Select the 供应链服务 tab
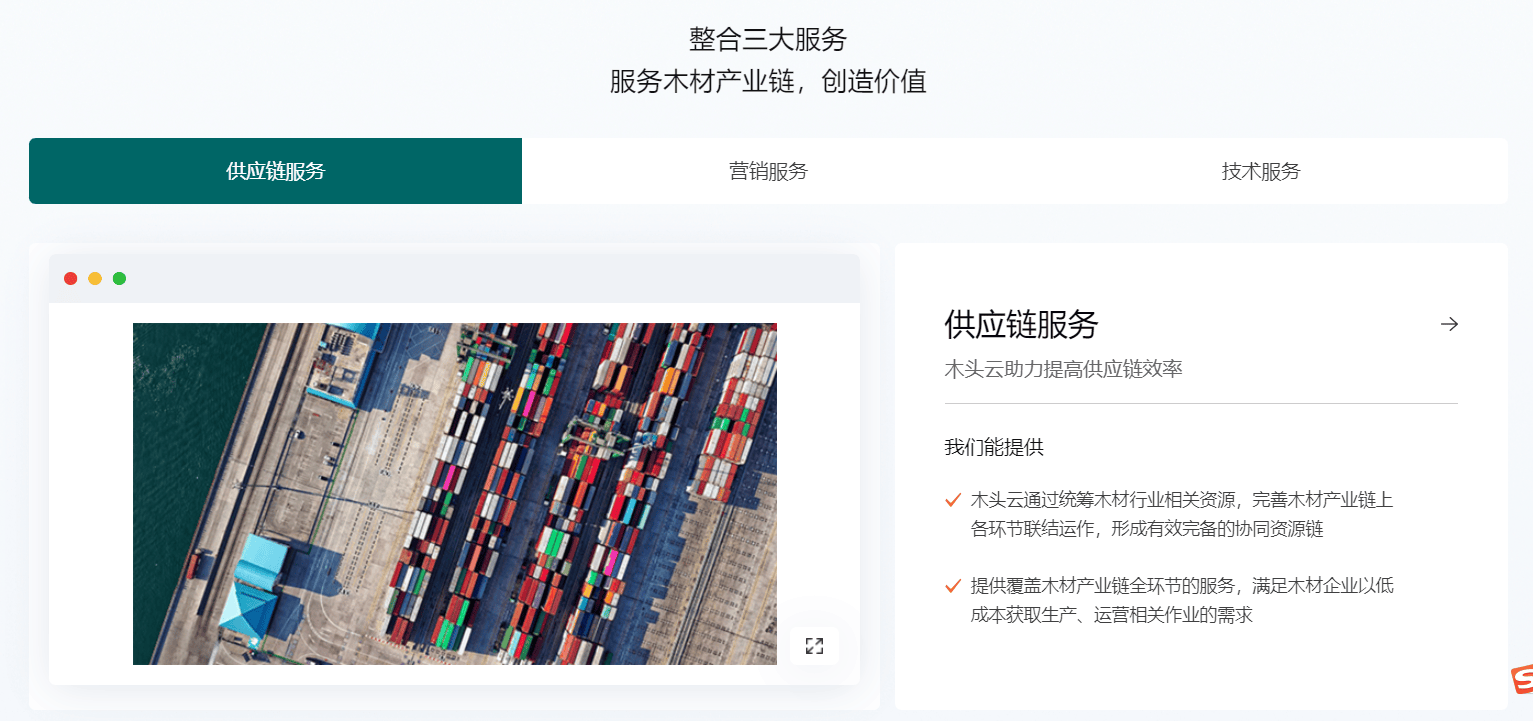The width and height of the screenshot is (1533, 721). click(x=275, y=171)
